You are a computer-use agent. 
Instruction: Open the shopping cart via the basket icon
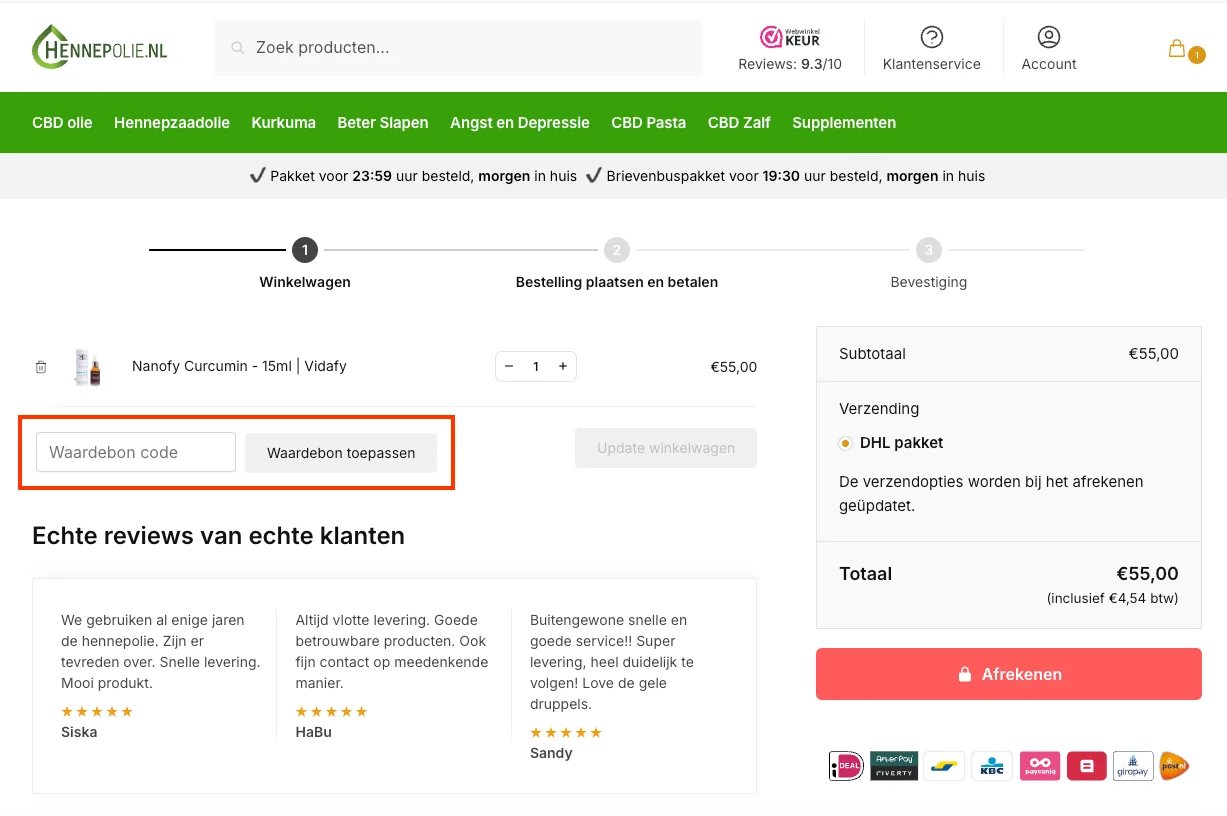tap(1177, 48)
